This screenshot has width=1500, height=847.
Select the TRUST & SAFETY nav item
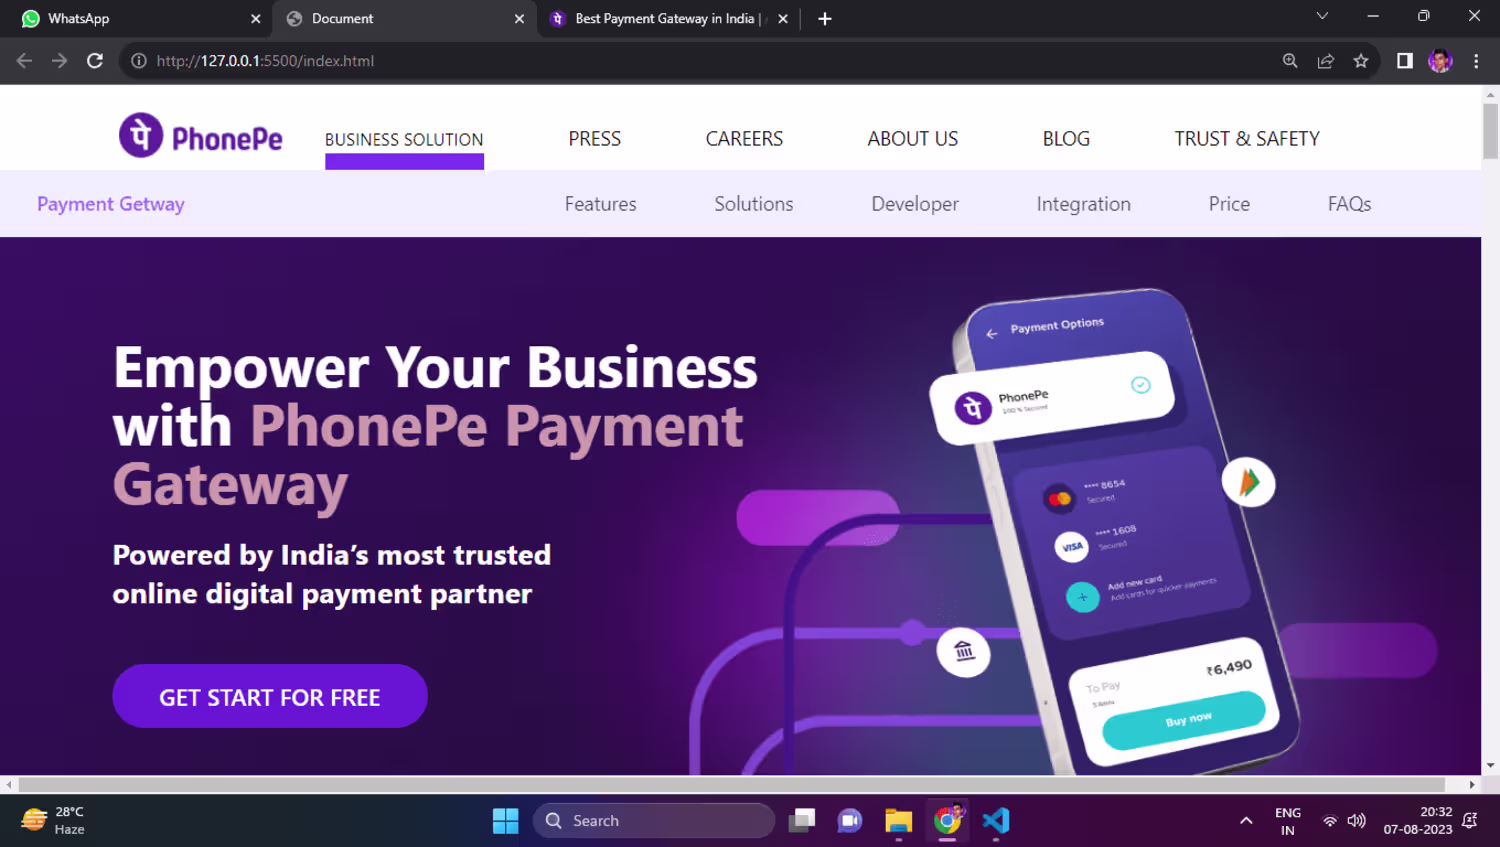(x=1247, y=139)
